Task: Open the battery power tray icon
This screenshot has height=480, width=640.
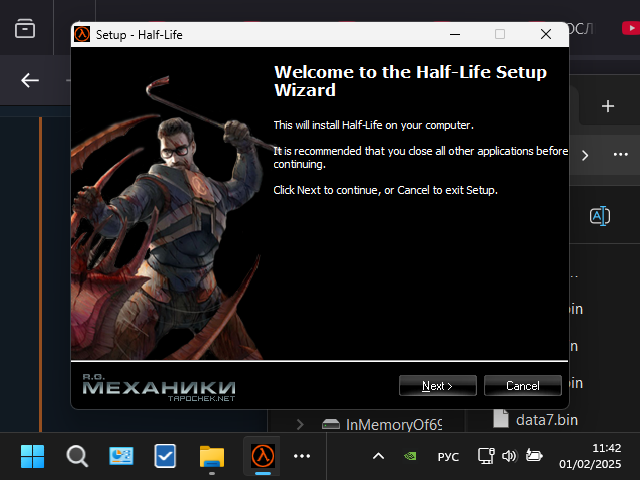Action: point(534,455)
